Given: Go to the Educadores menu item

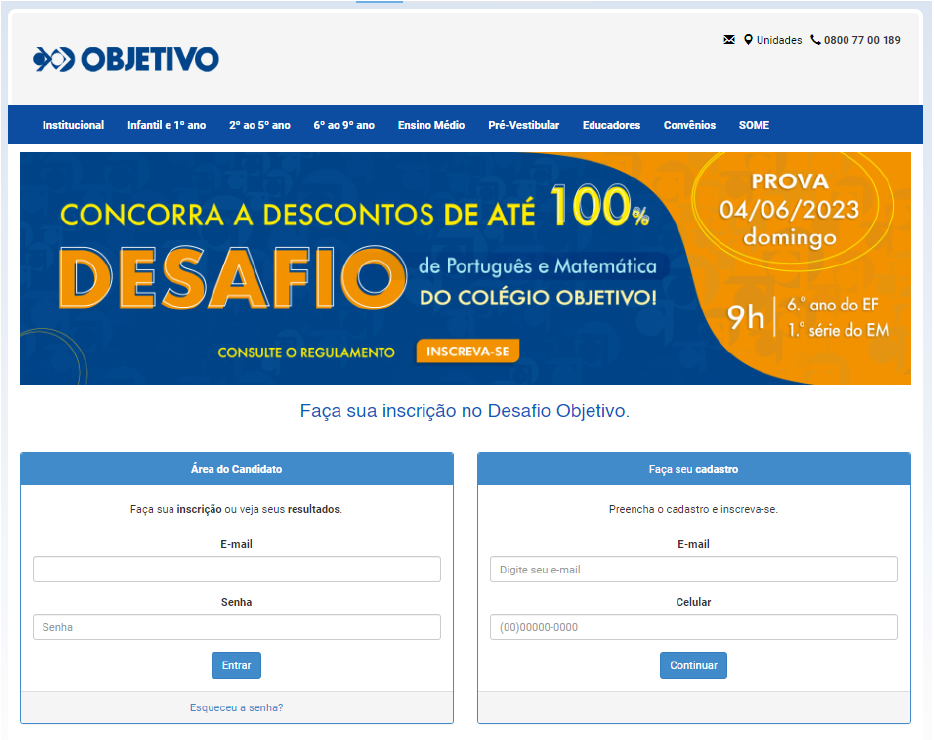Looking at the screenshot, I should coord(611,125).
